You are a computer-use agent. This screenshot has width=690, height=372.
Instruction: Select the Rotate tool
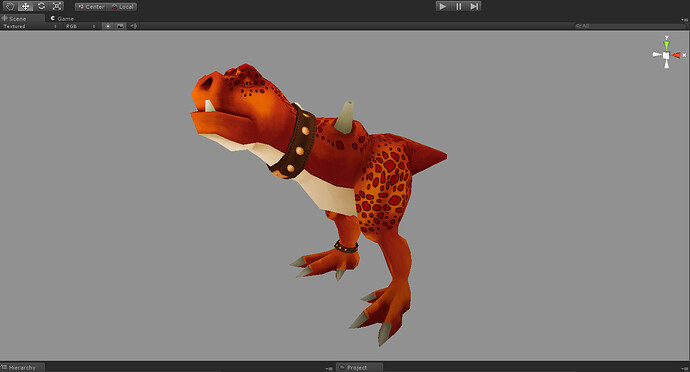[x=41, y=6]
